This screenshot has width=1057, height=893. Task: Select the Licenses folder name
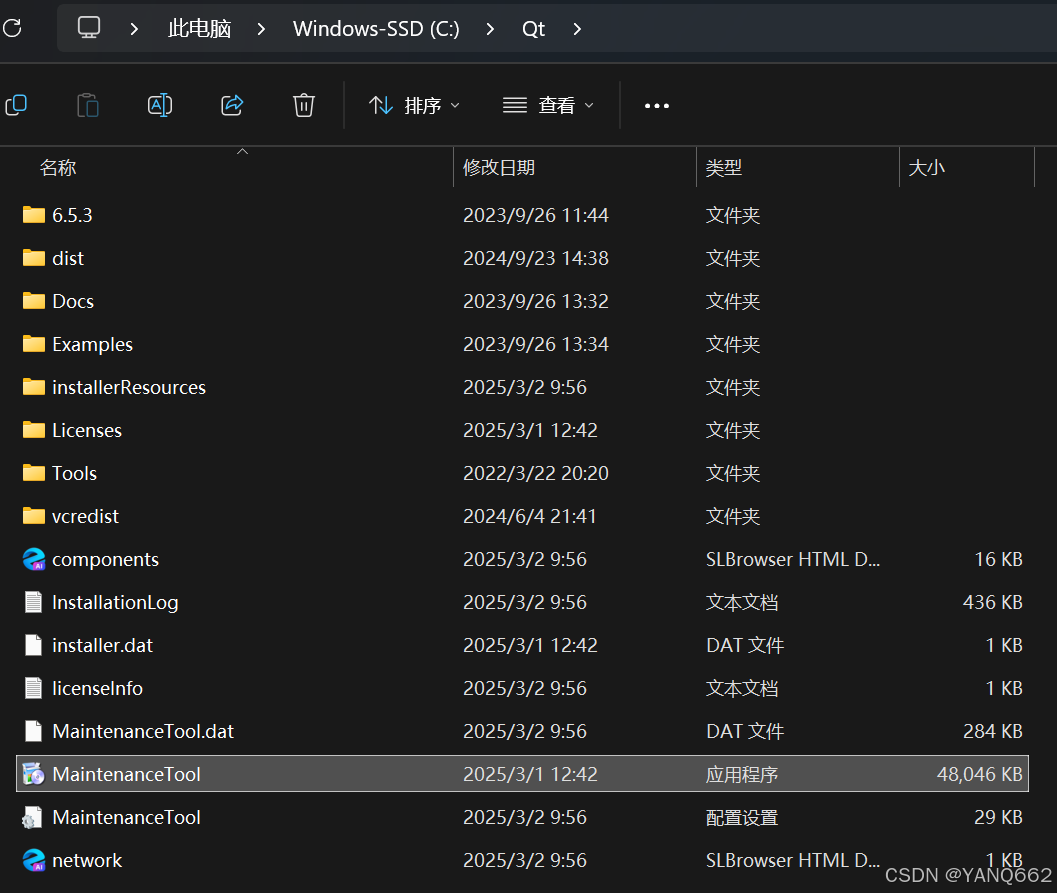point(87,430)
